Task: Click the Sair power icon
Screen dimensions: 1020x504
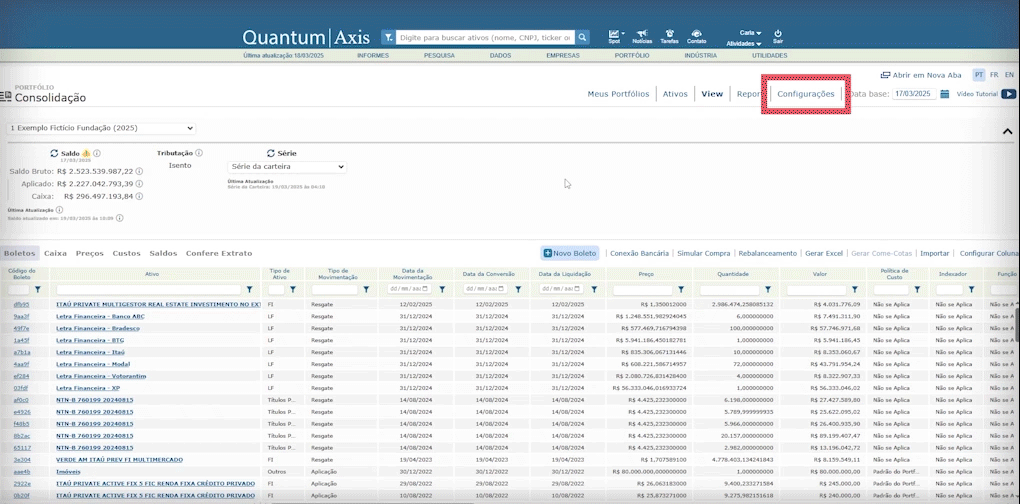Action: point(777,33)
